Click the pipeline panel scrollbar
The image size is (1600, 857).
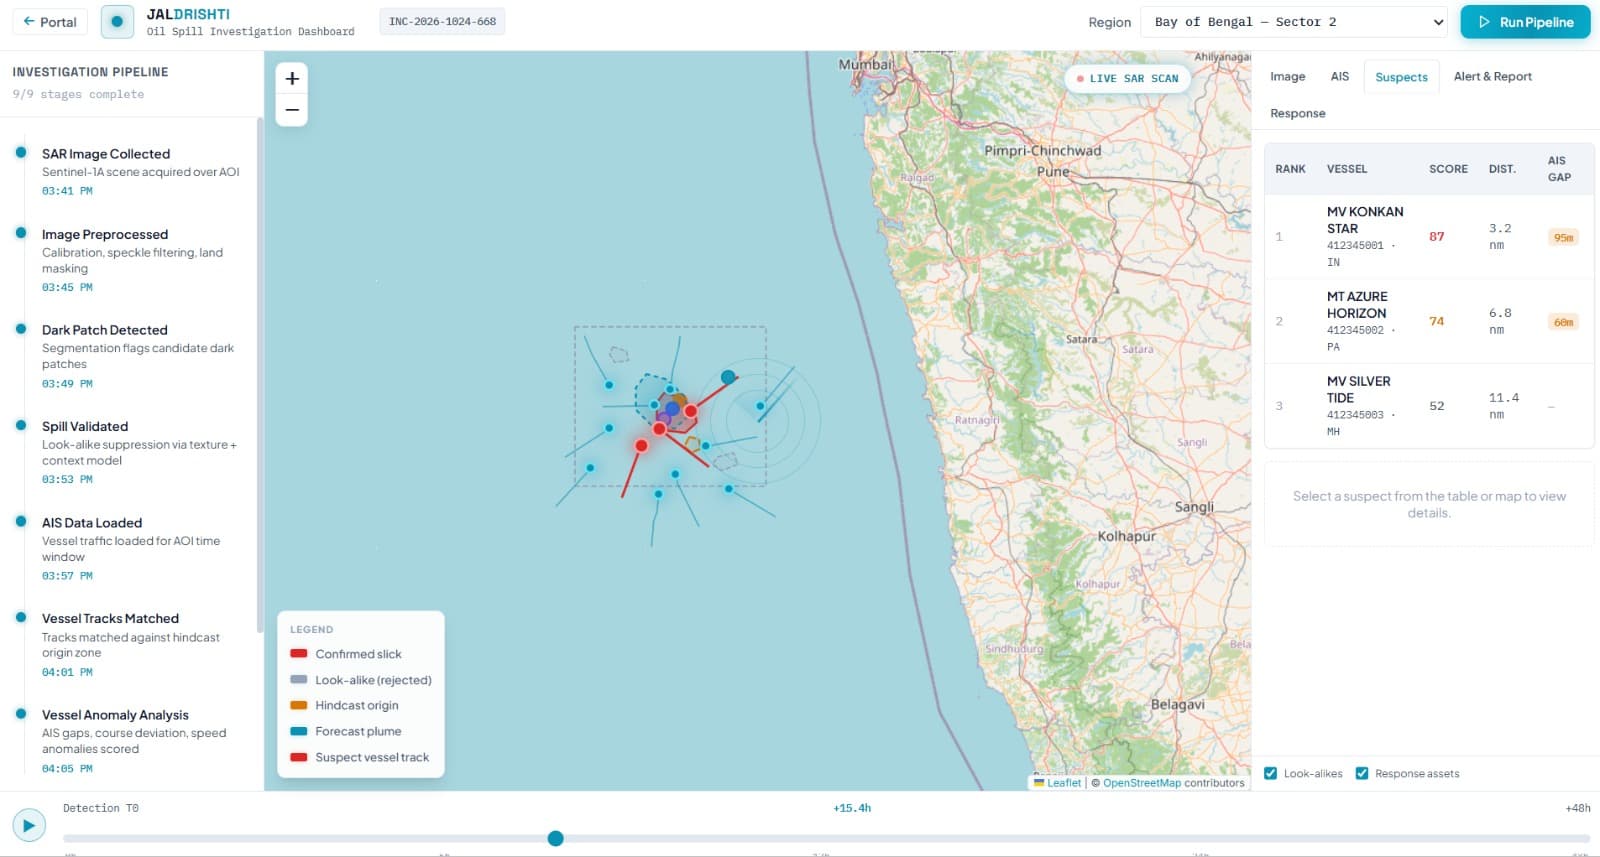coord(260,375)
